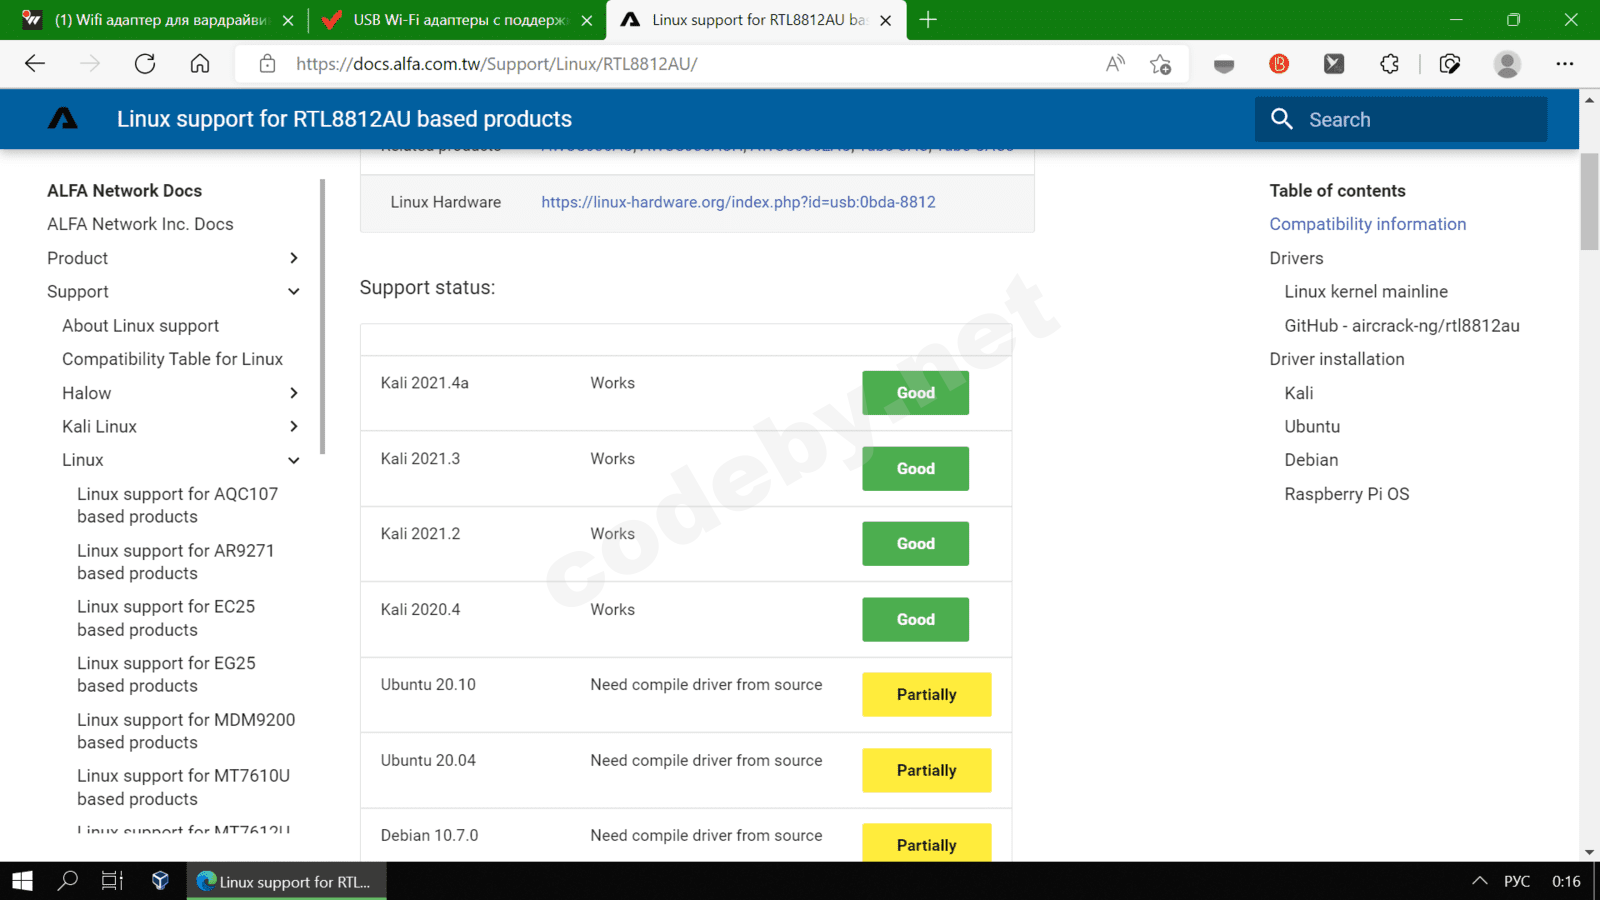Open Windows taskbar search

click(x=67, y=881)
